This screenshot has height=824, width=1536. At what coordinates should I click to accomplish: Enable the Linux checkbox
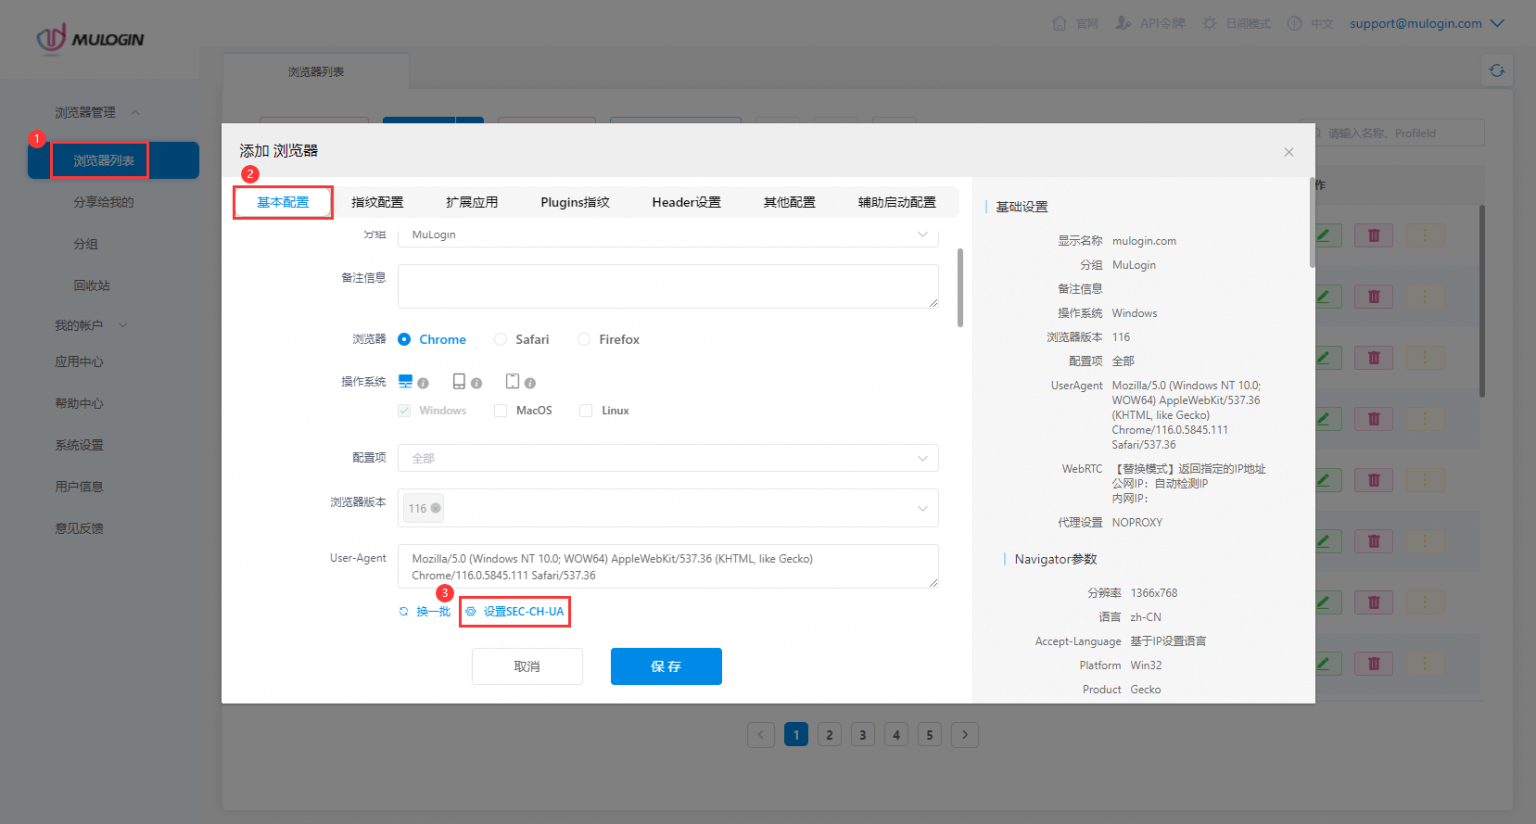pos(586,410)
